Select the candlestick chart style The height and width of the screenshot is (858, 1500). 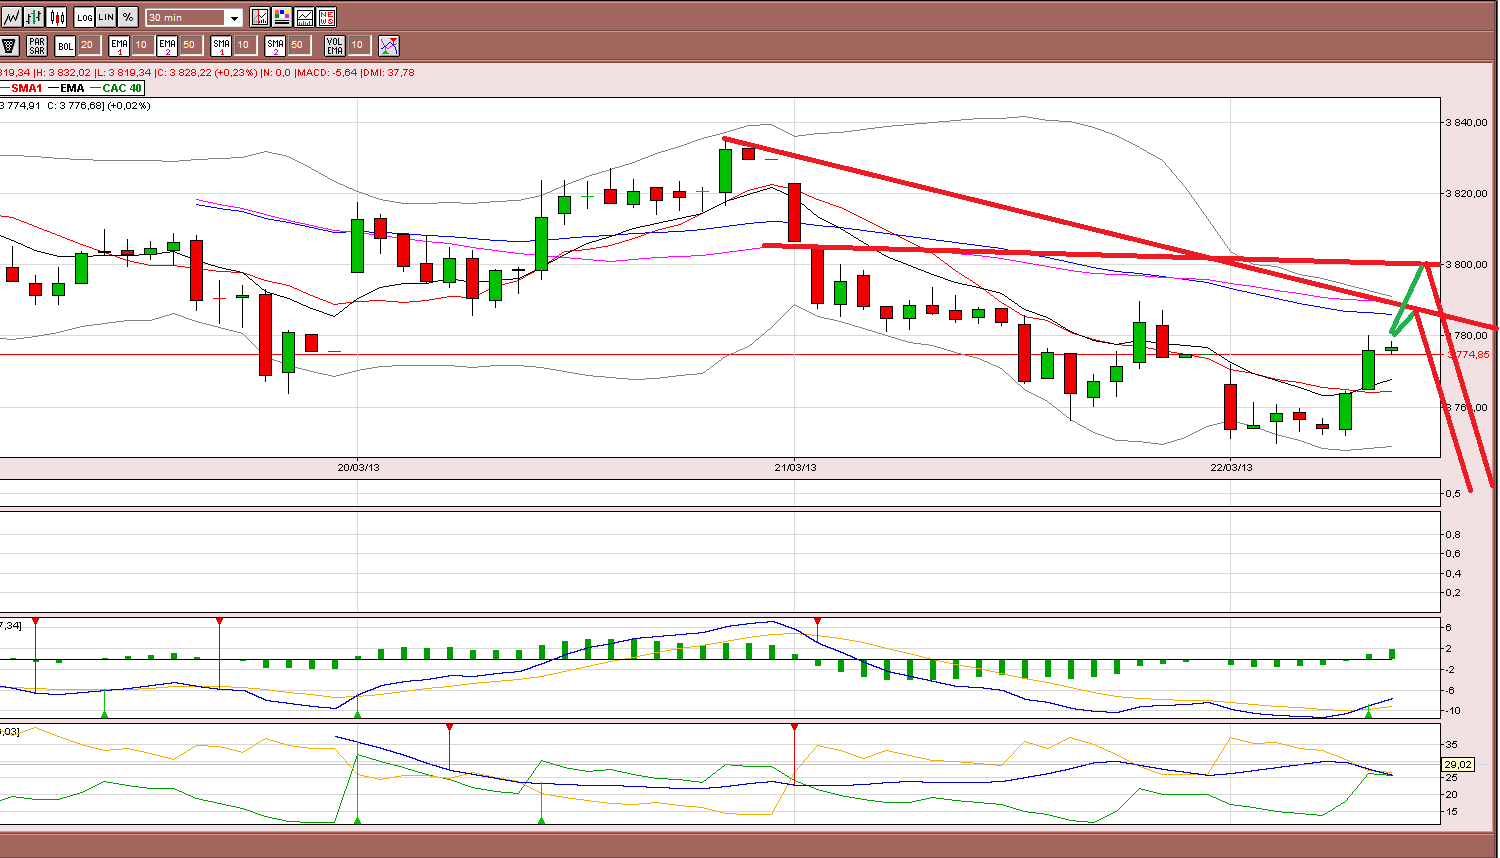tap(57, 17)
